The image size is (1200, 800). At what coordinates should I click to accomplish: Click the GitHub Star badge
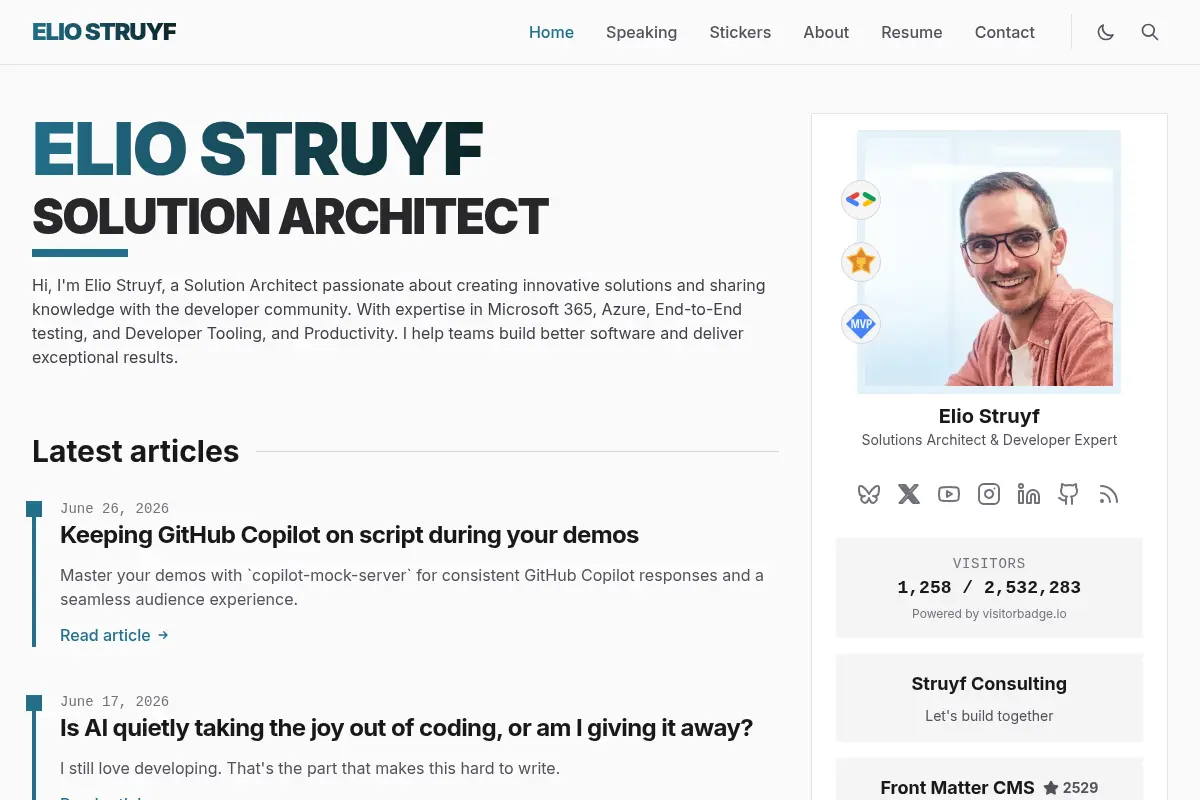tap(861, 262)
